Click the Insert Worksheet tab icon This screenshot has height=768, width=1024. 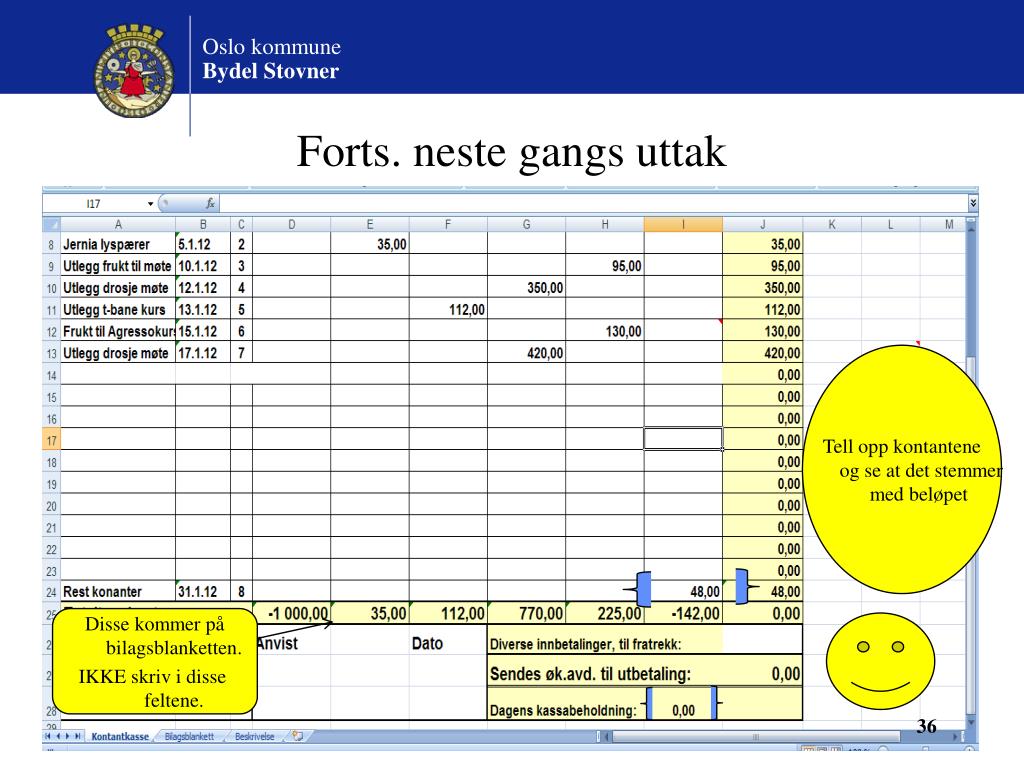pos(298,736)
